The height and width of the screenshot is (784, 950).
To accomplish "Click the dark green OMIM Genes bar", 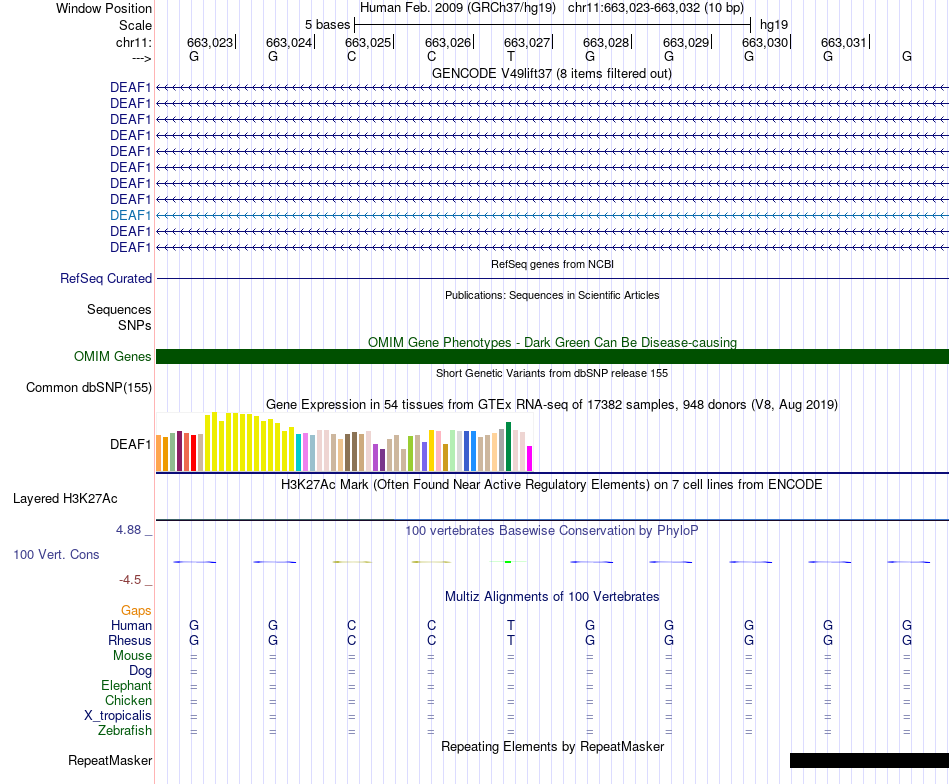I will pyautogui.click(x=552, y=356).
